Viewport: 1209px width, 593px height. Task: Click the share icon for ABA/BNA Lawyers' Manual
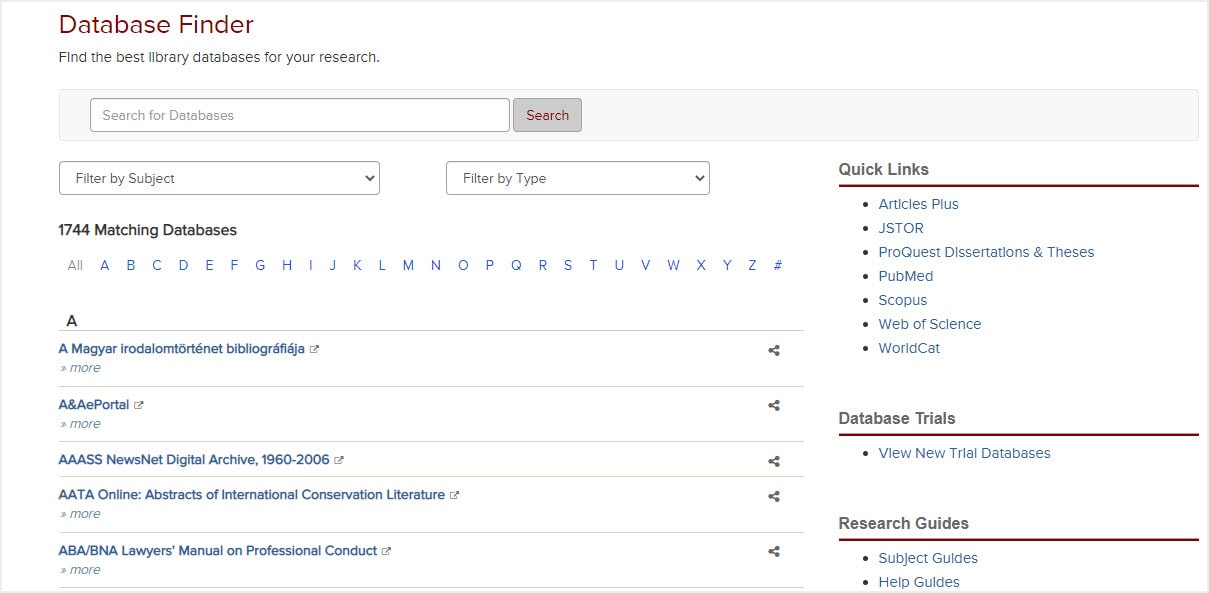(773, 551)
